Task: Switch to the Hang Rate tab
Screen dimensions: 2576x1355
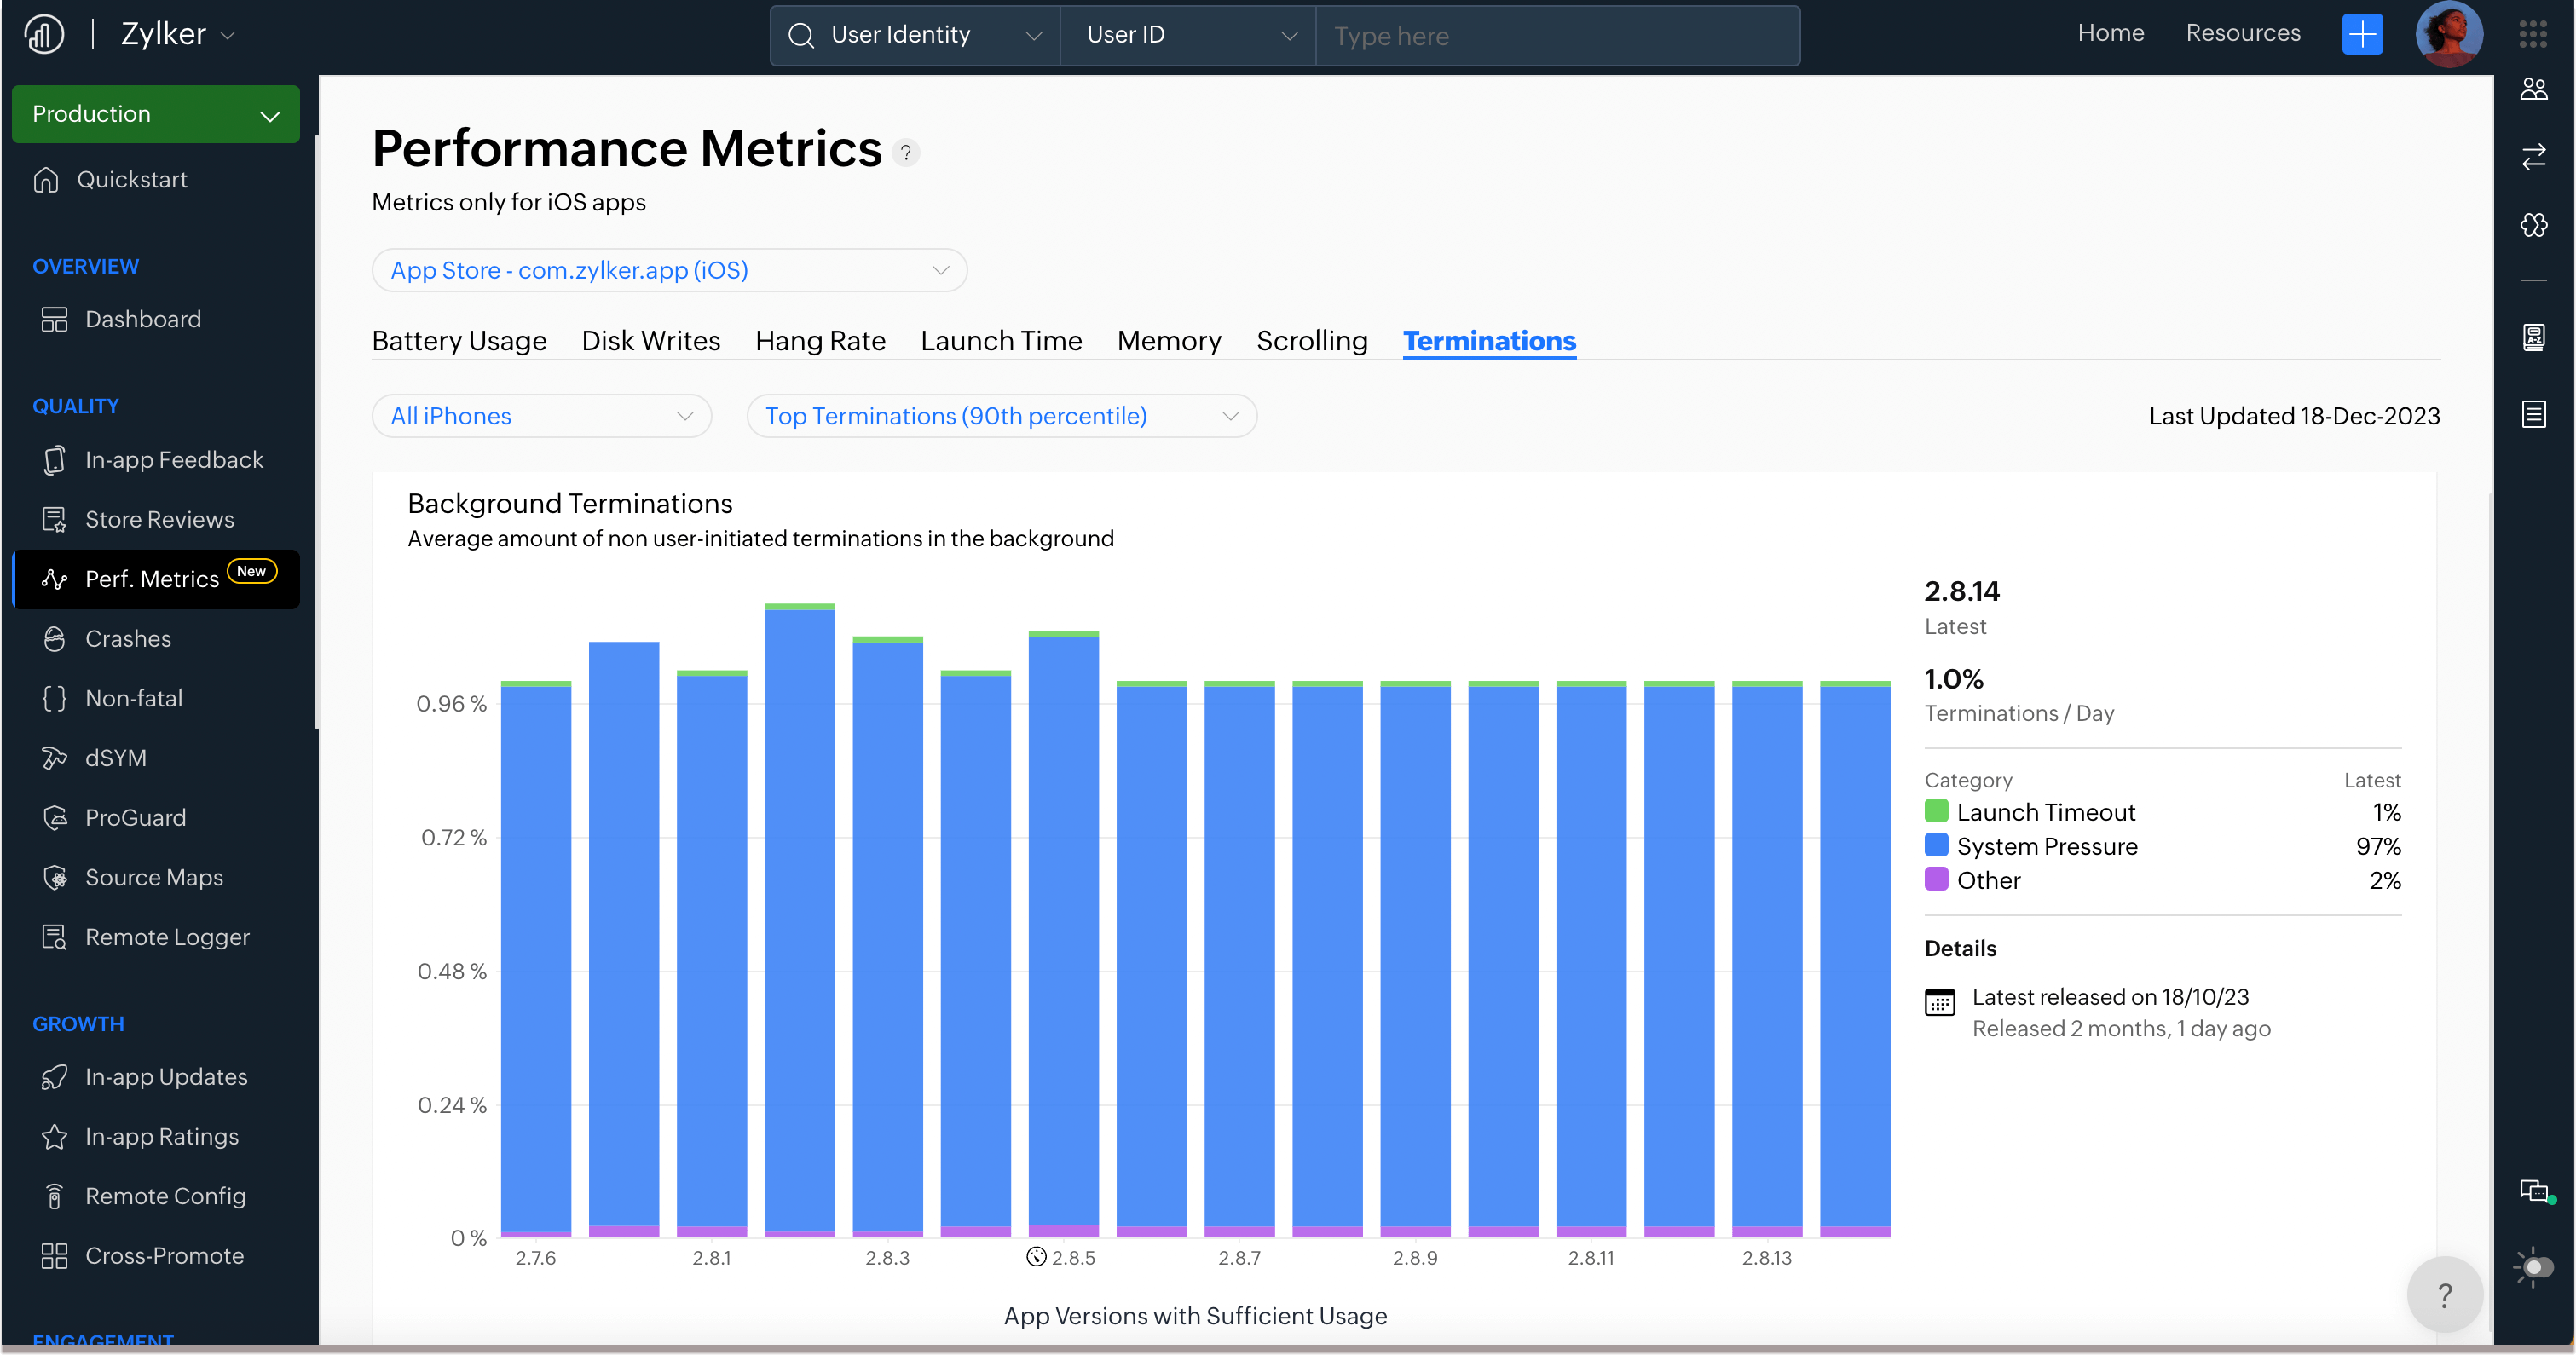Action: click(820, 341)
